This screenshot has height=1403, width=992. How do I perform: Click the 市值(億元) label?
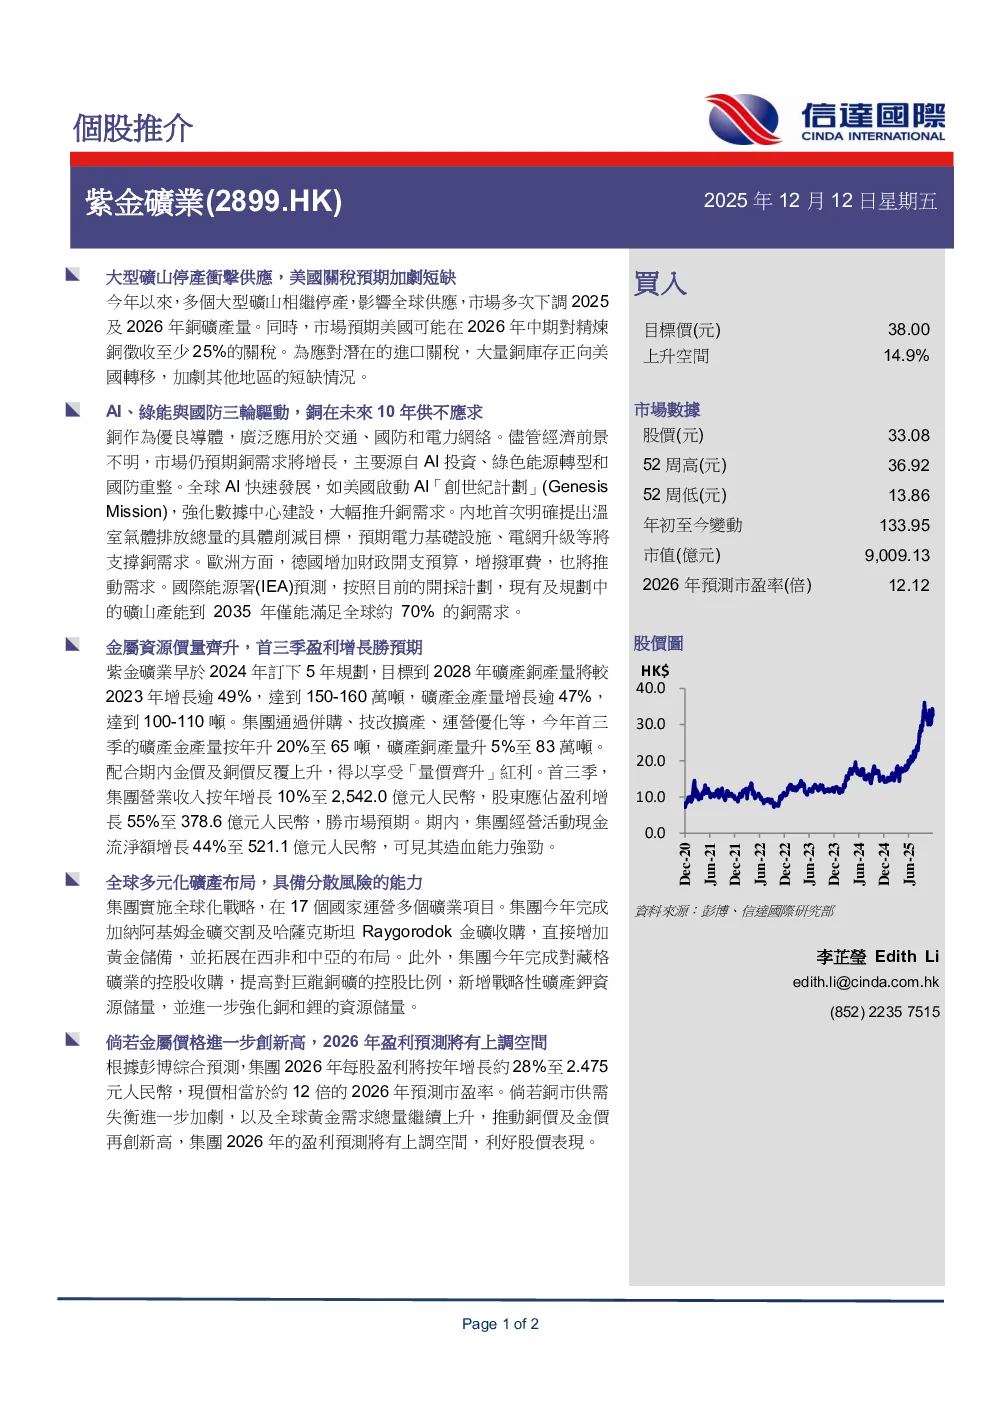coord(681,556)
